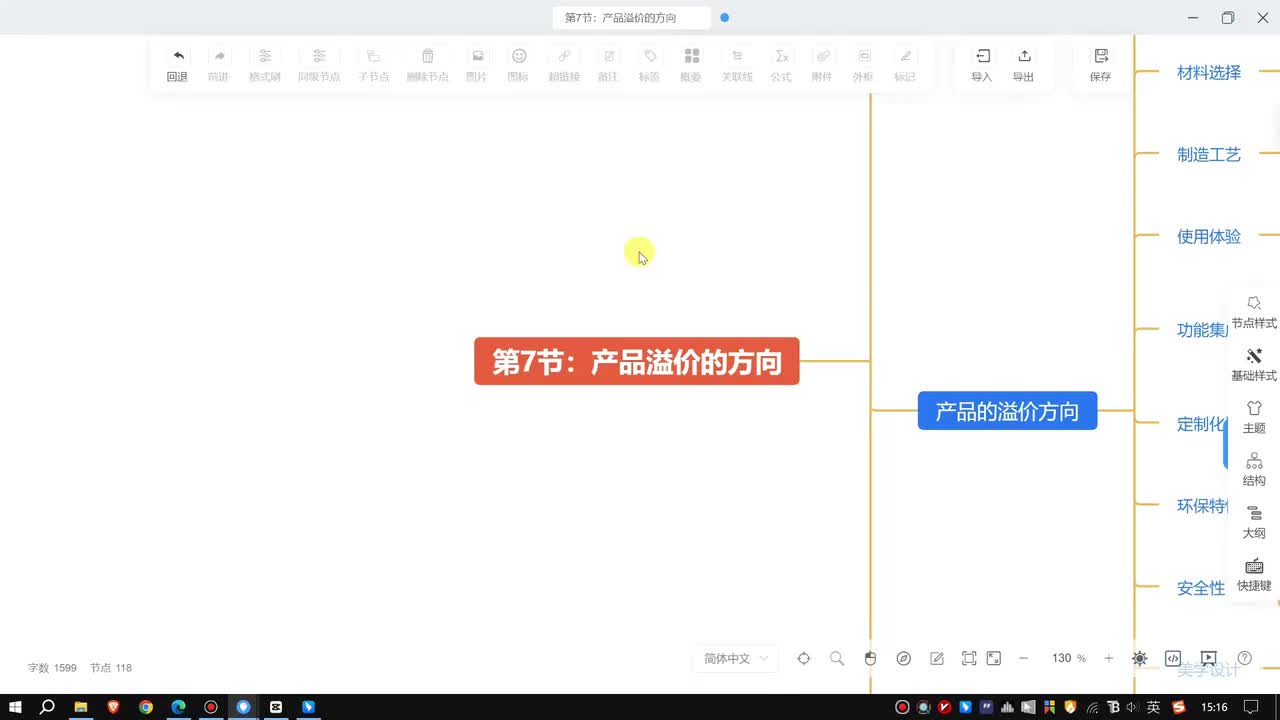Insert a summary with 概要 icon
Viewport: 1280px width, 720px height.
pyautogui.click(x=691, y=56)
